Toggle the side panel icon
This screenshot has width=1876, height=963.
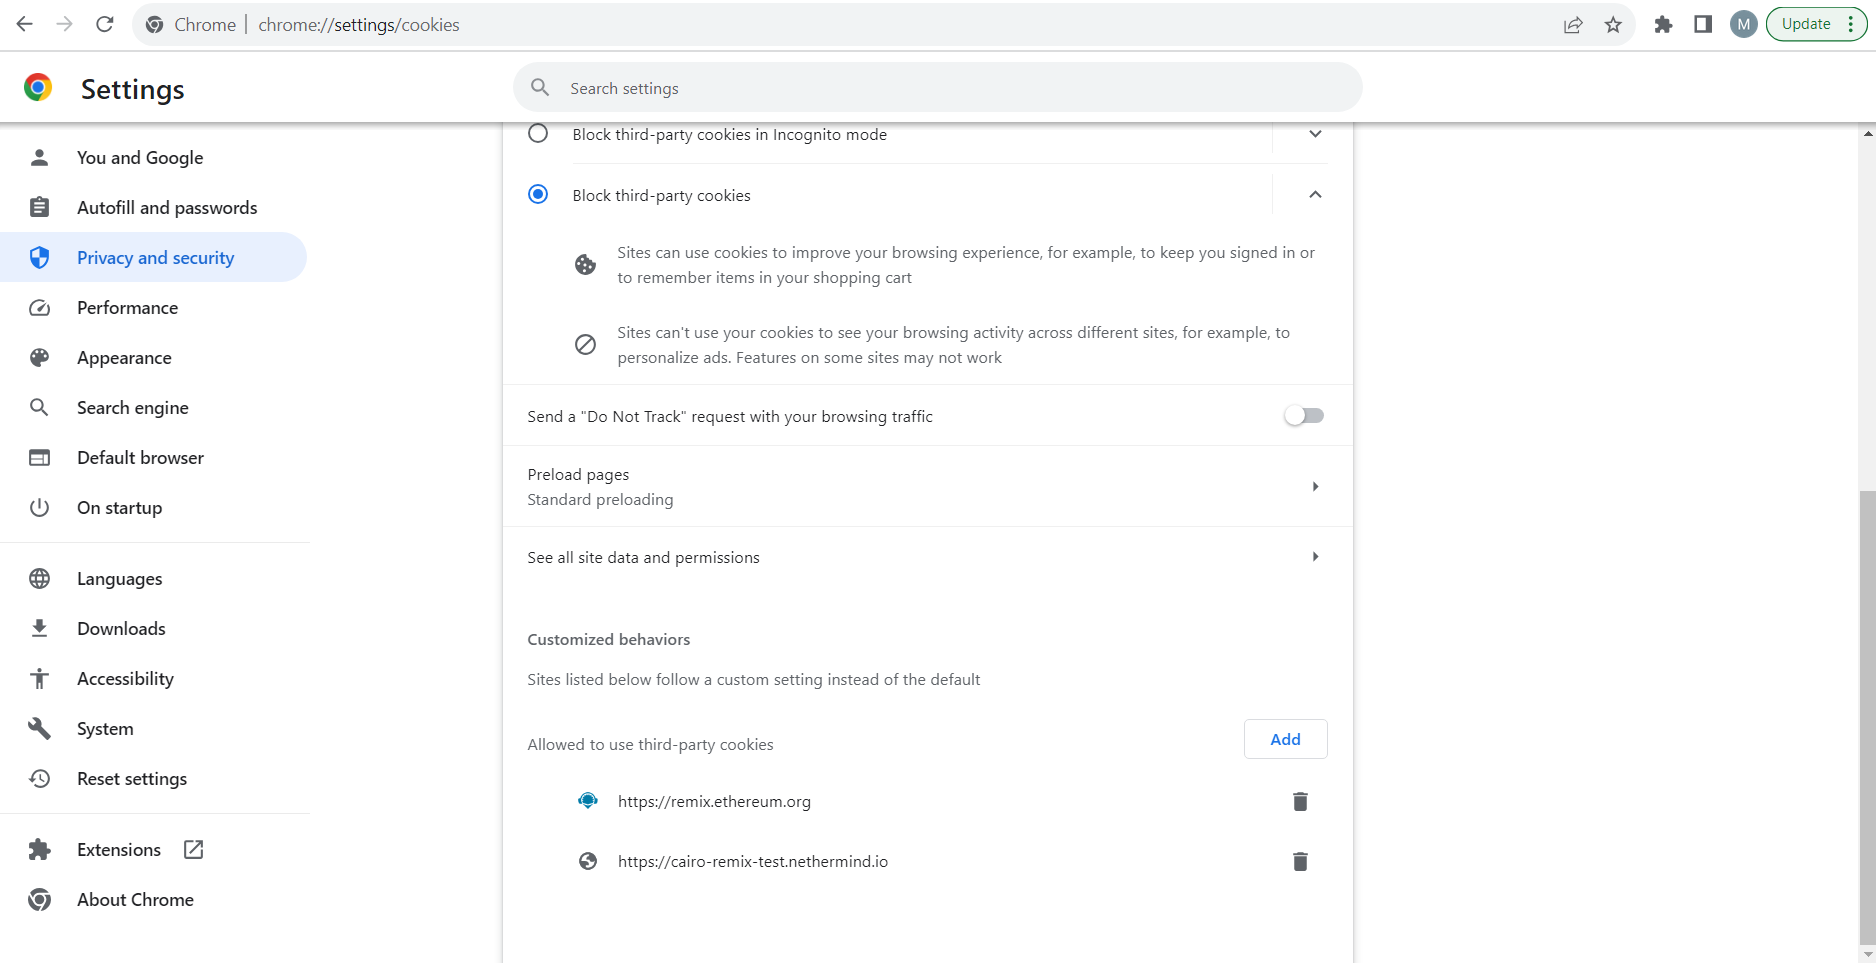pyautogui.click(x=1703, y=24)
